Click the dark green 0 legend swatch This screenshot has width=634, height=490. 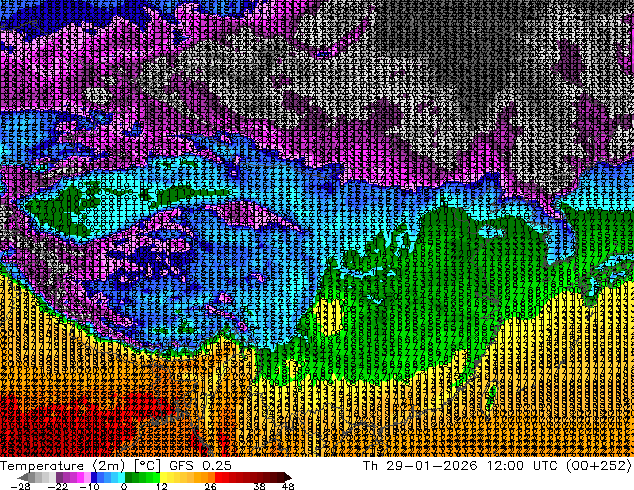tap(129, 477)
